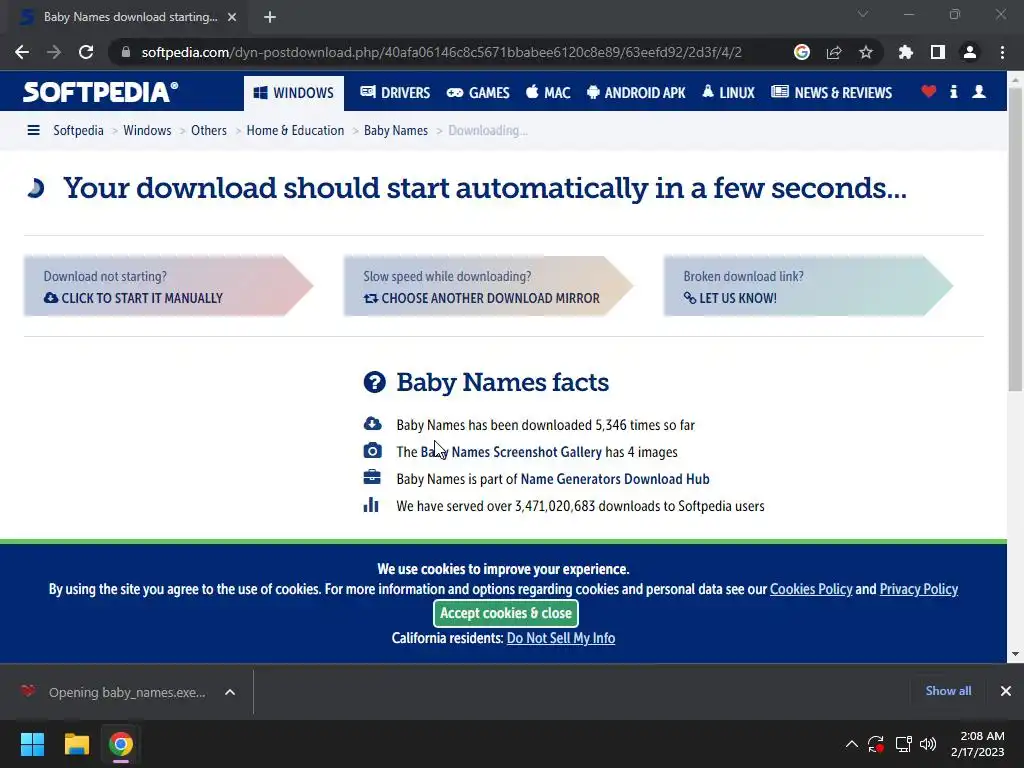The height and width of the screenshot is (768, 1024).
Task: Reload the Softpedia page
Action: pos(86,52)
